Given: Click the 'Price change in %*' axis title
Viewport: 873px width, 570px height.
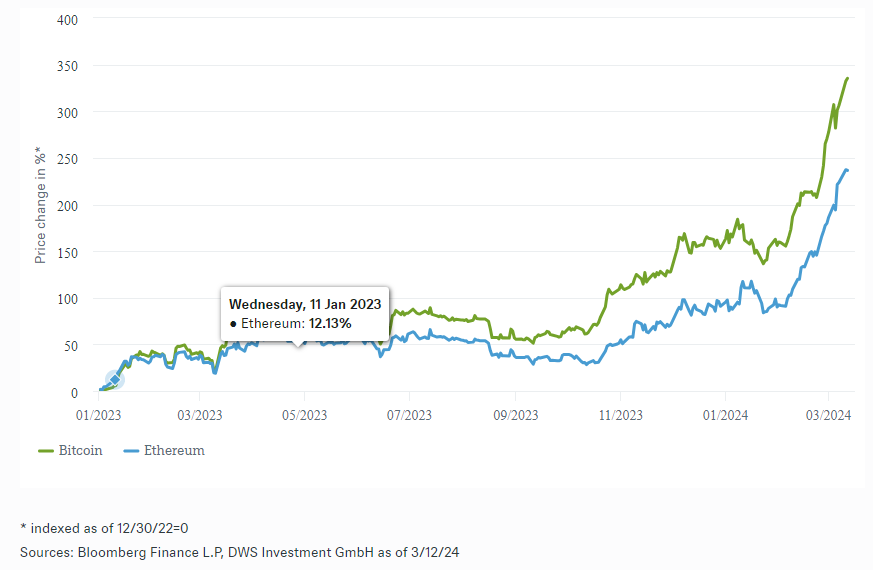Looking at the screenshot, I should [41, 204].
